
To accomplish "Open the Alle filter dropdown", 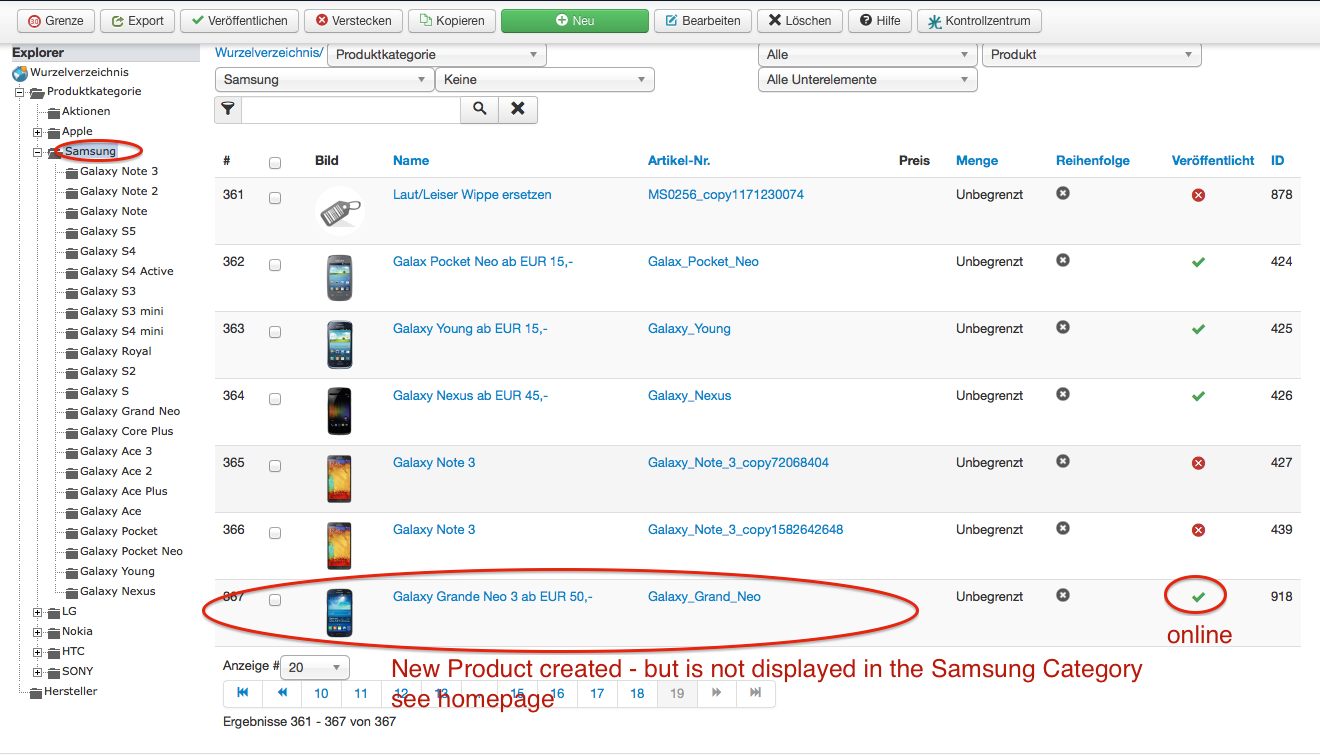I will pyautogui.click(x=868, y=55).
